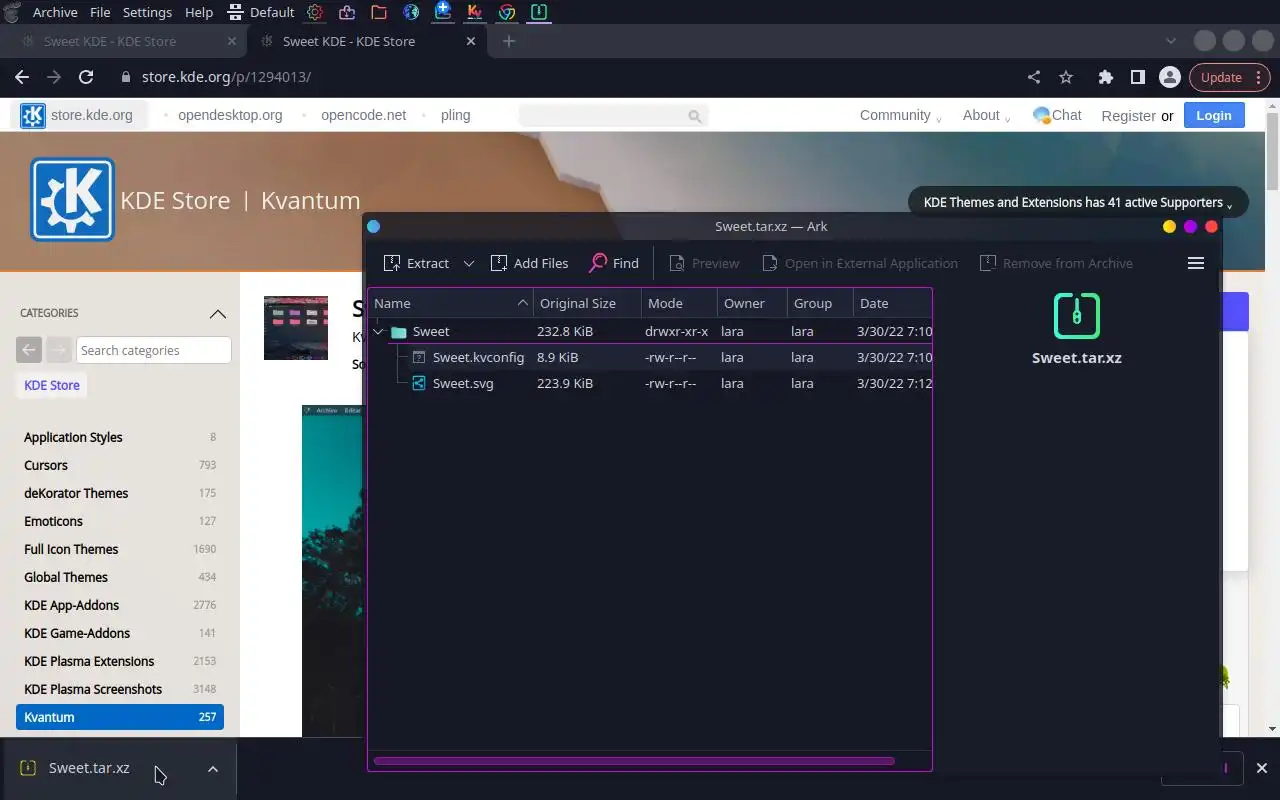The height and width of the screenshot is (800, 1280).
Task: Open the Kvantum Manager icon in the panel
Action: point(475,12)
